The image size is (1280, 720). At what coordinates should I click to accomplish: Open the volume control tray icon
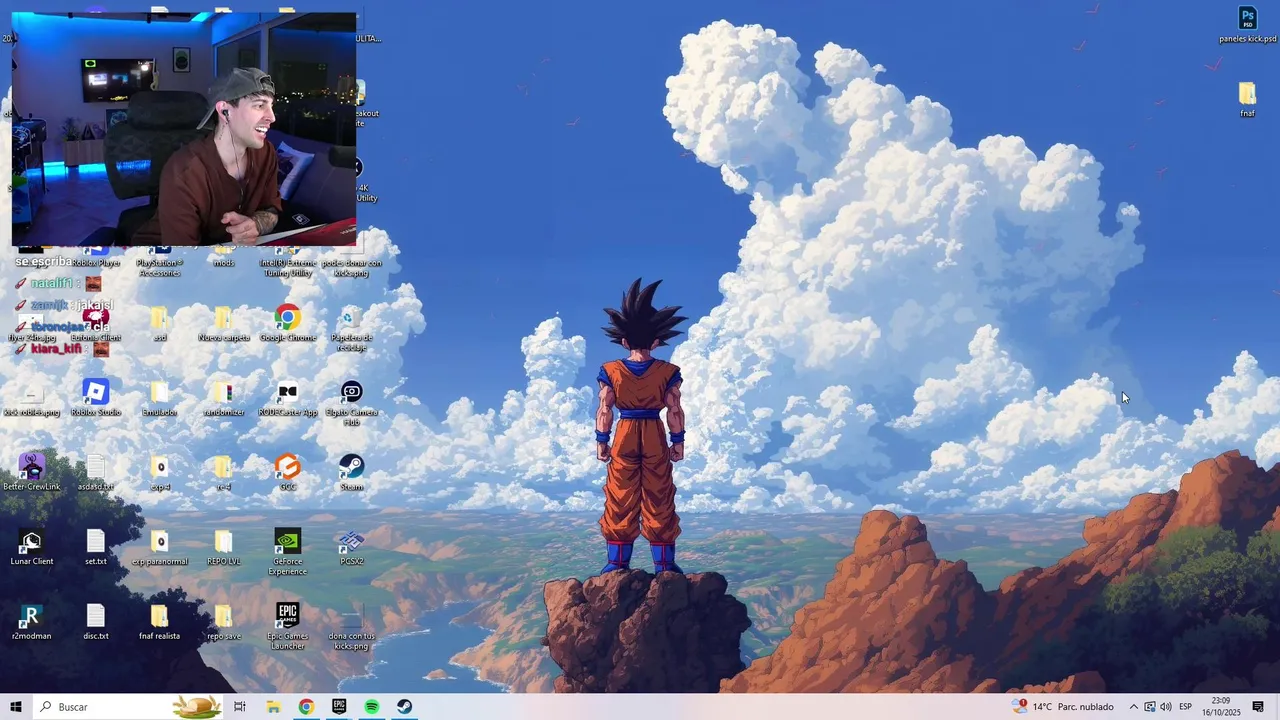(x=1166, y=707)
